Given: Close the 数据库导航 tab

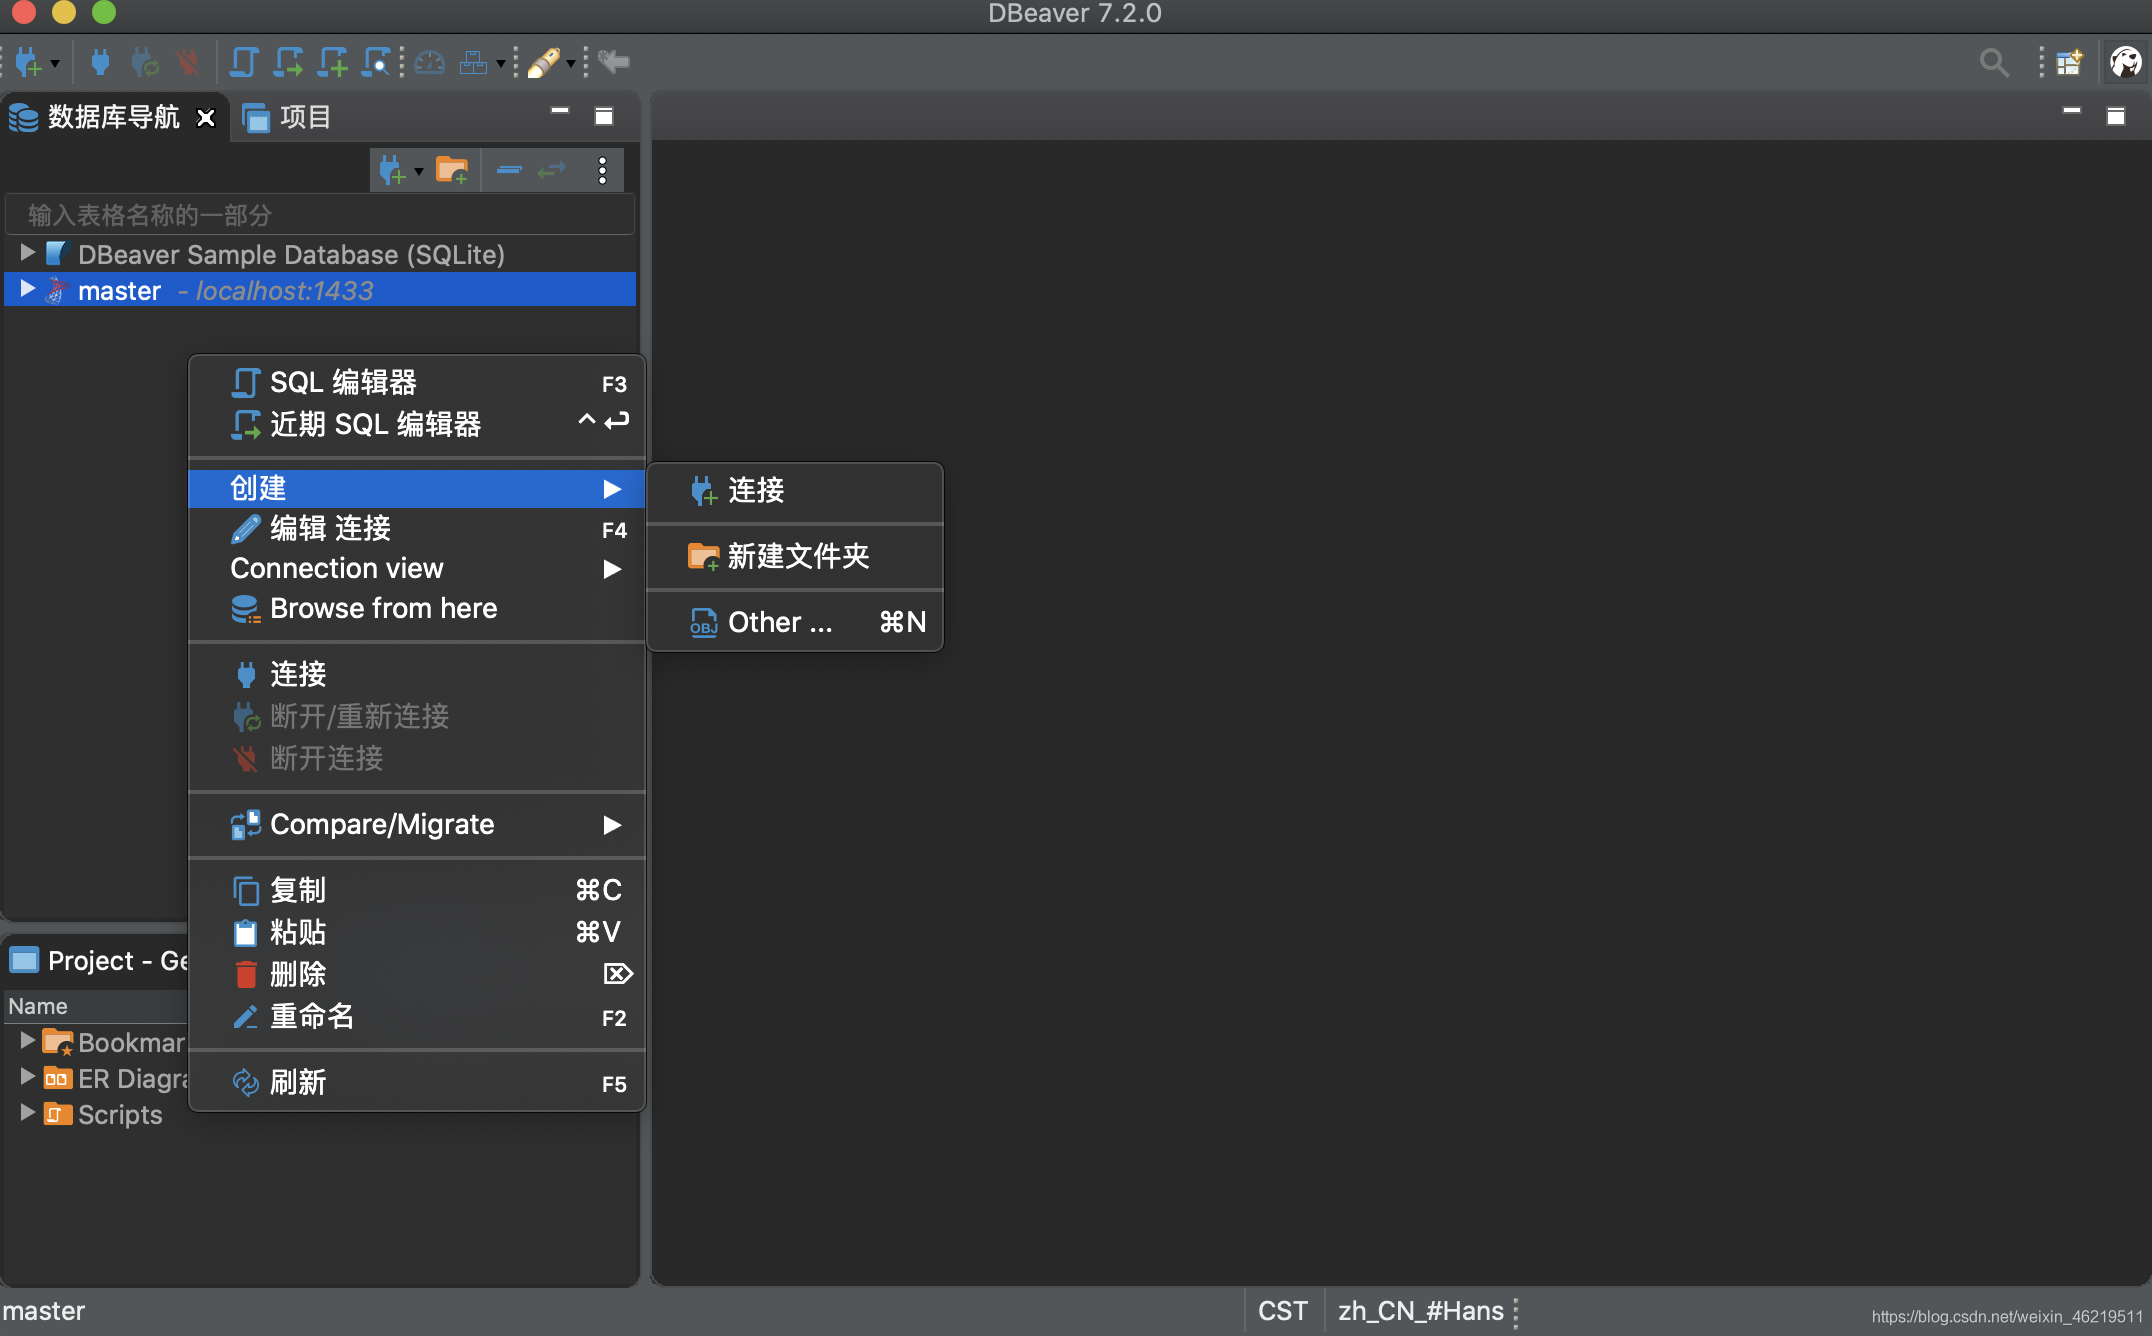Looking at the screenshot, I should 206,118.
